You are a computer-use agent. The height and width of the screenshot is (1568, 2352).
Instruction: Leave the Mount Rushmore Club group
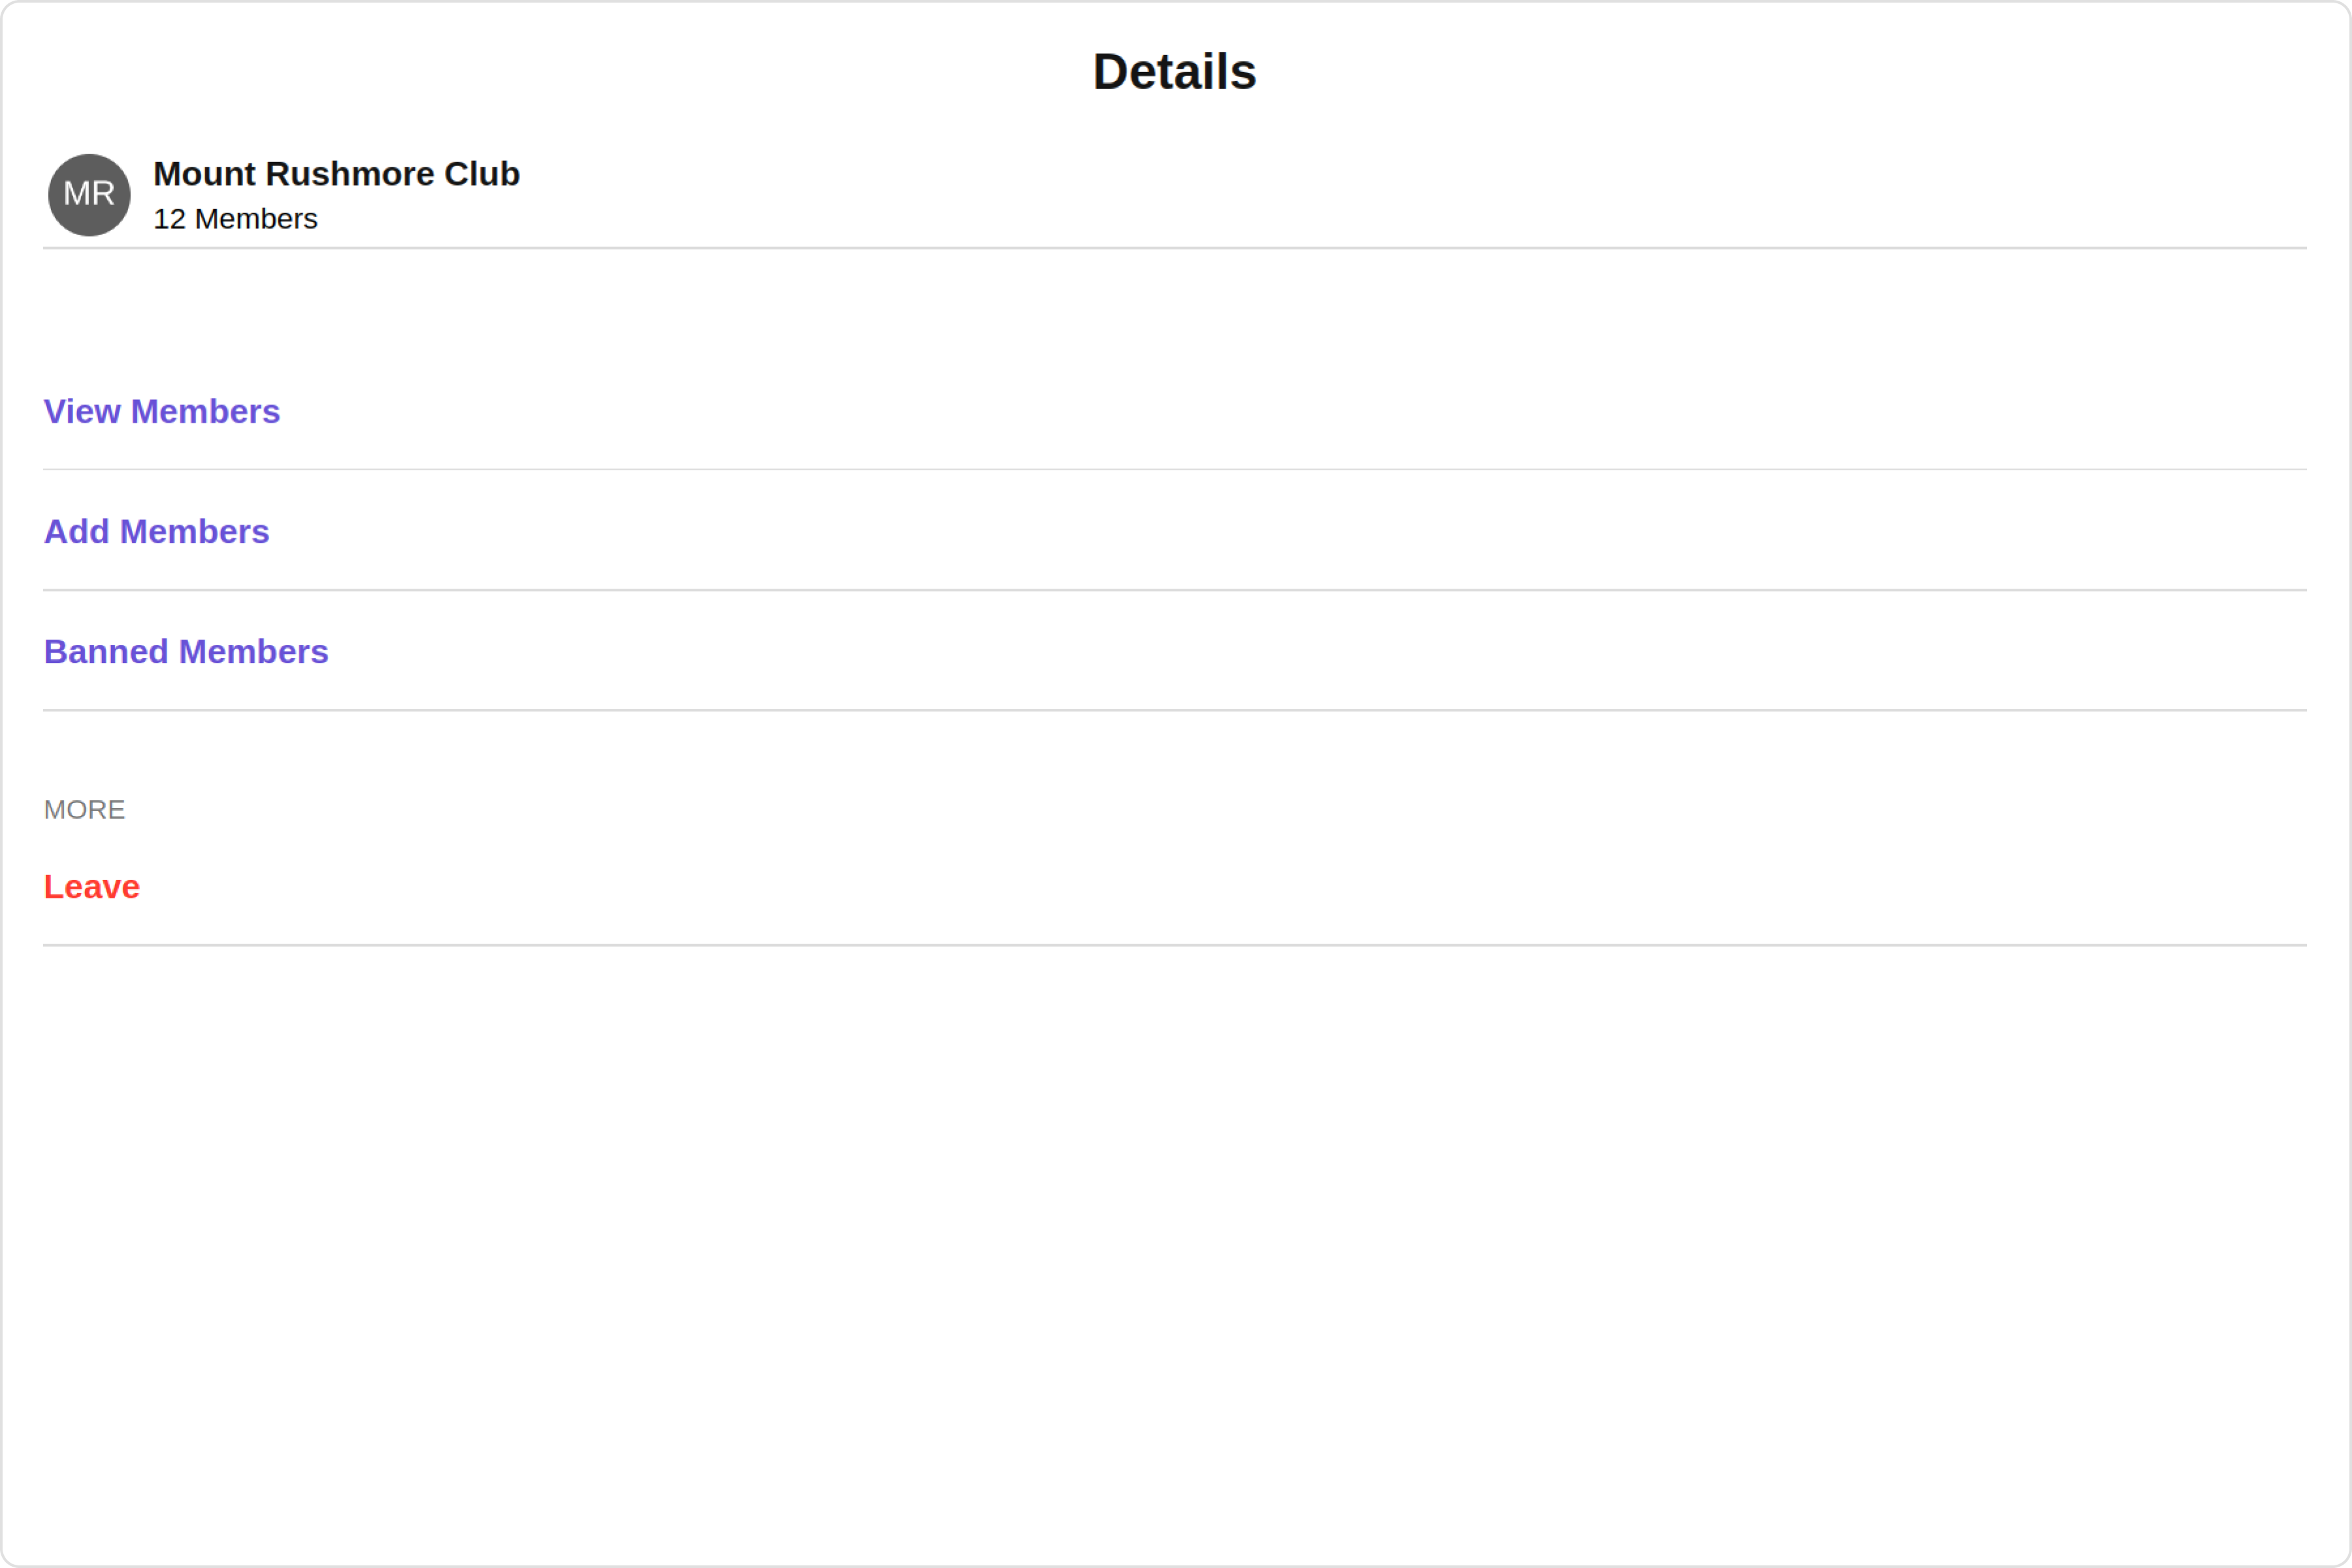[91, 887]
